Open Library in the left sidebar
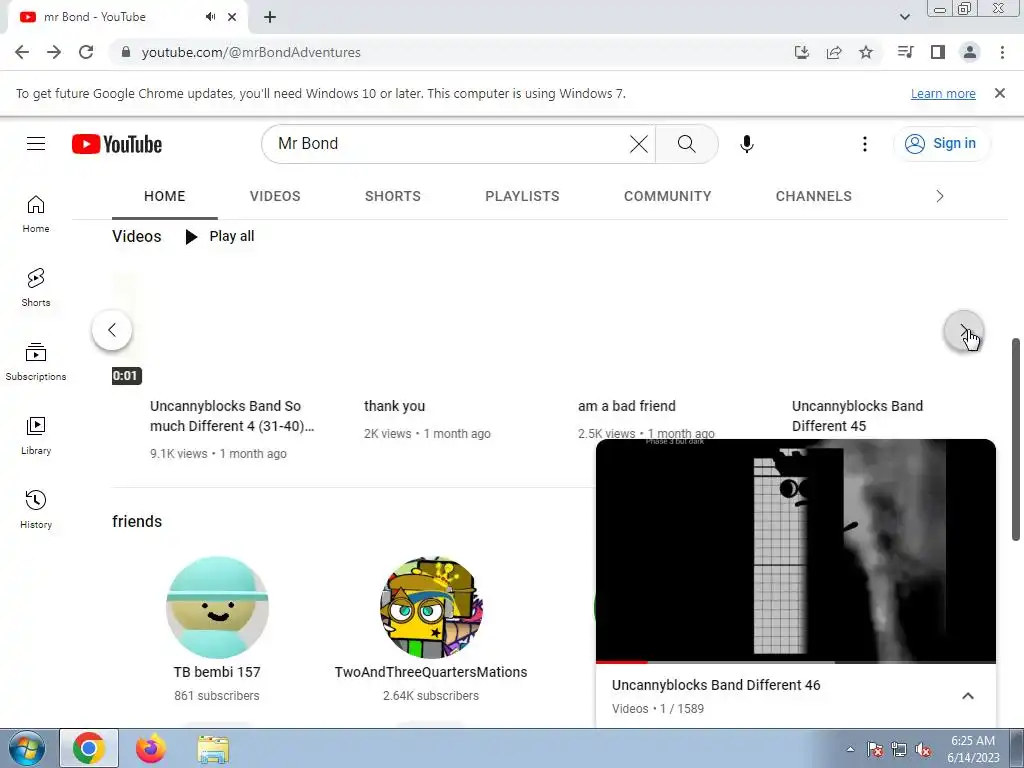The width and height of the screenshot is (1024, 768). point(36,436)
